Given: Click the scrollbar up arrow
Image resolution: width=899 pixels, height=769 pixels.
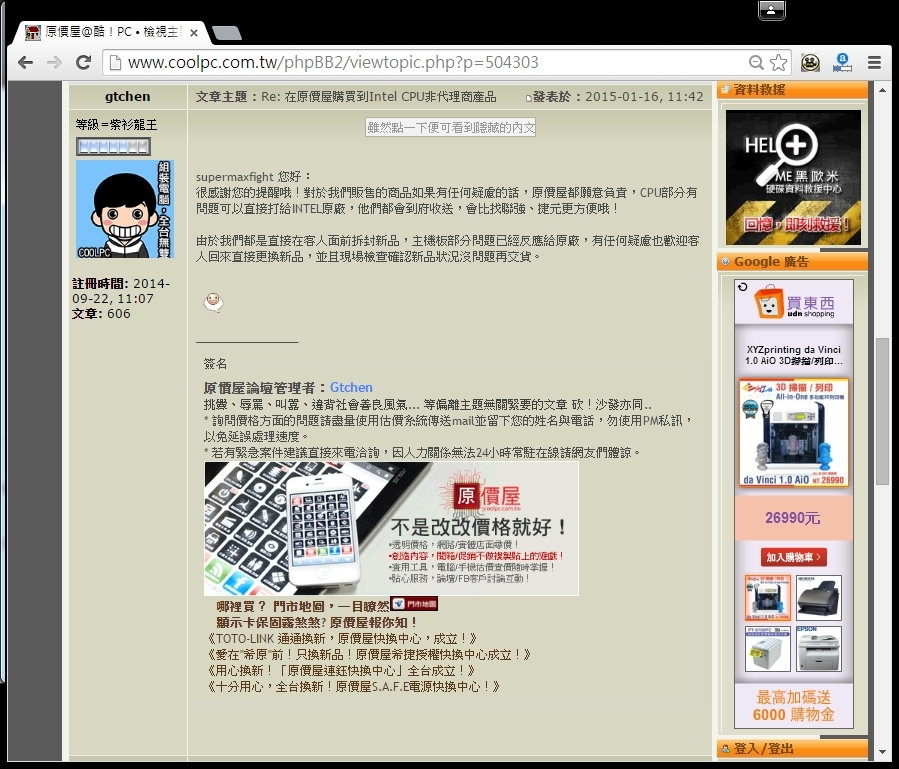Looking at the screenshot, I should [882, 91].
